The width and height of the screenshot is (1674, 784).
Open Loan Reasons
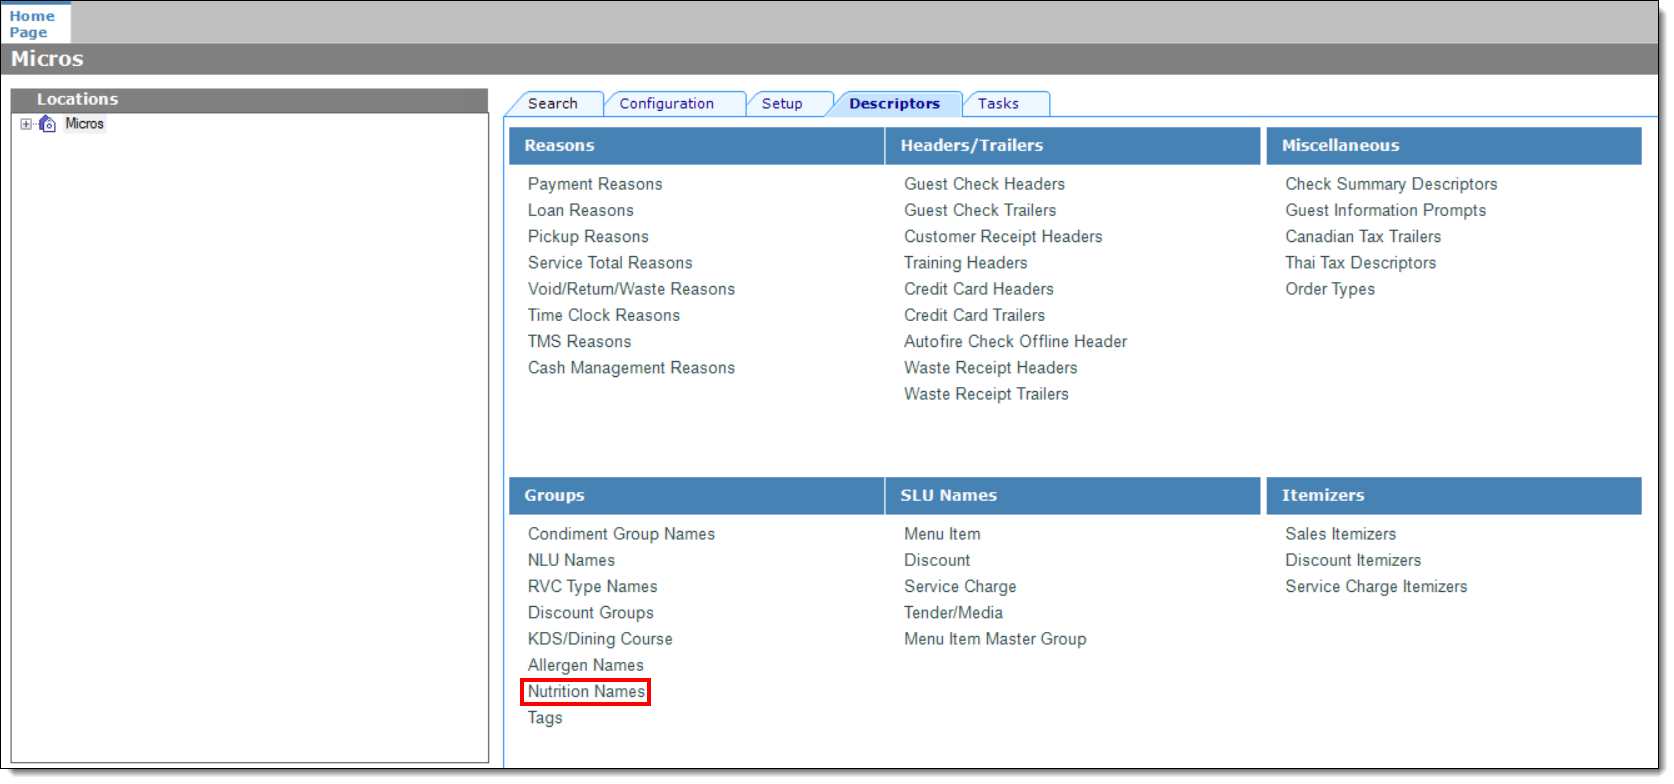click(x=581, y=210)
